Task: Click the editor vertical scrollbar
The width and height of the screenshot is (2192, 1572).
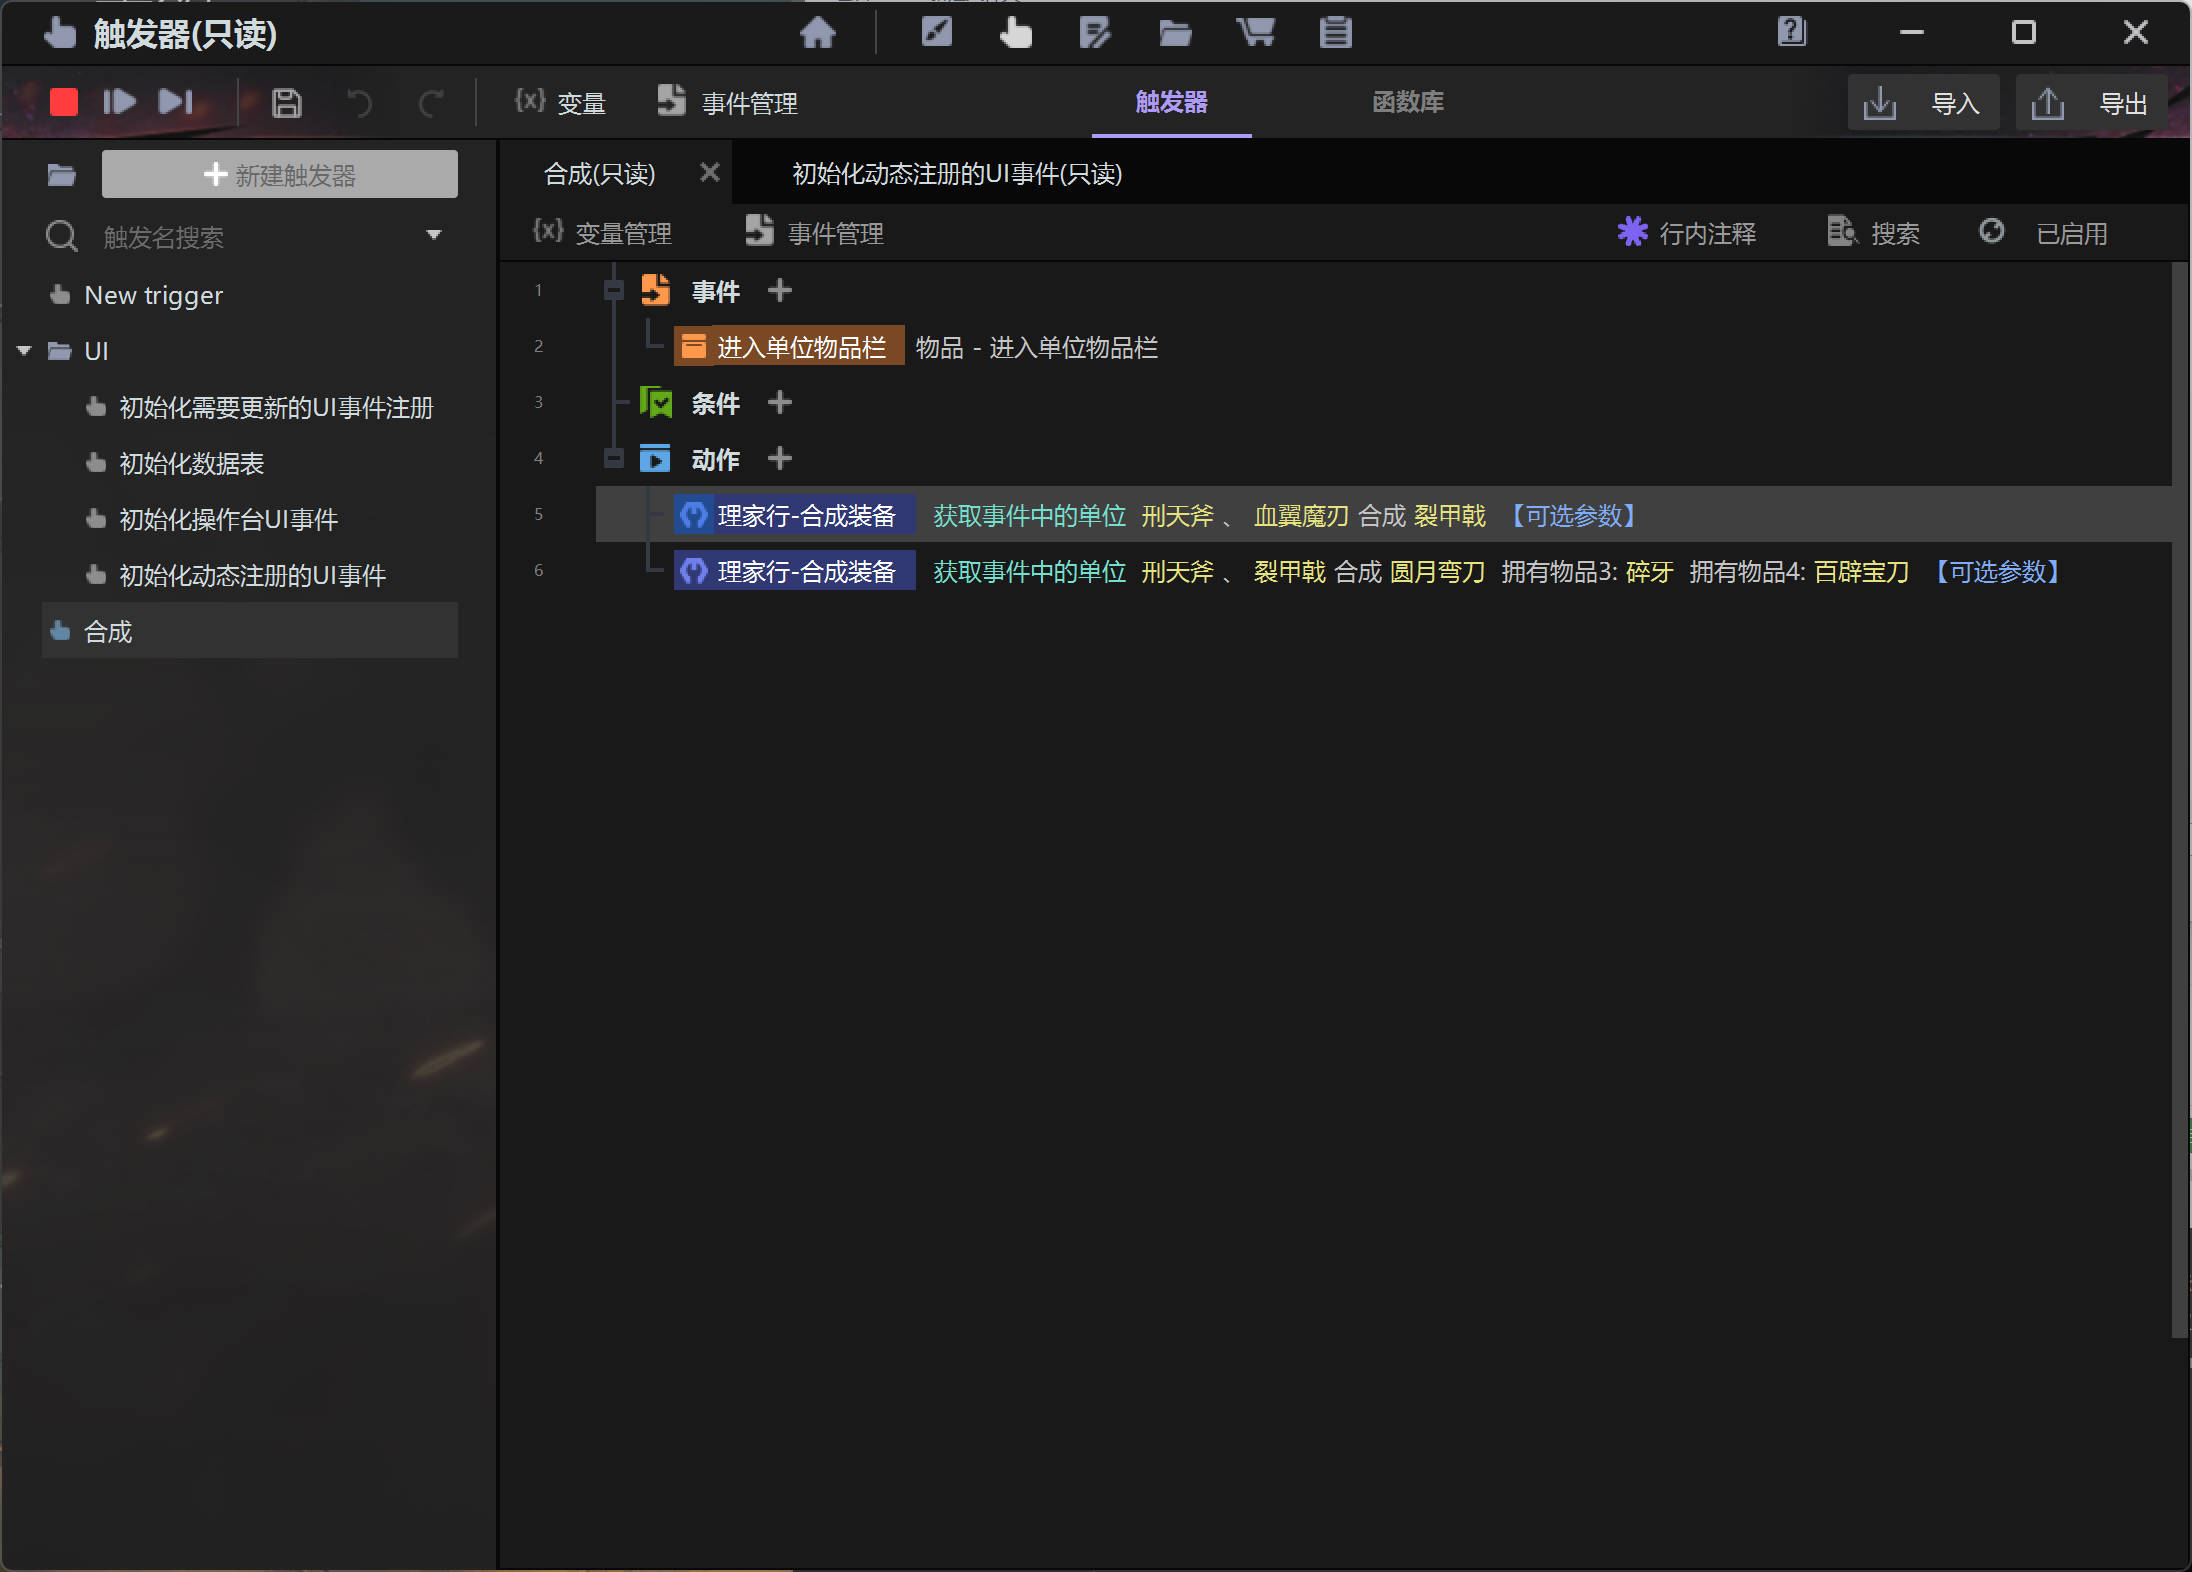Action: click(2180, 800)
